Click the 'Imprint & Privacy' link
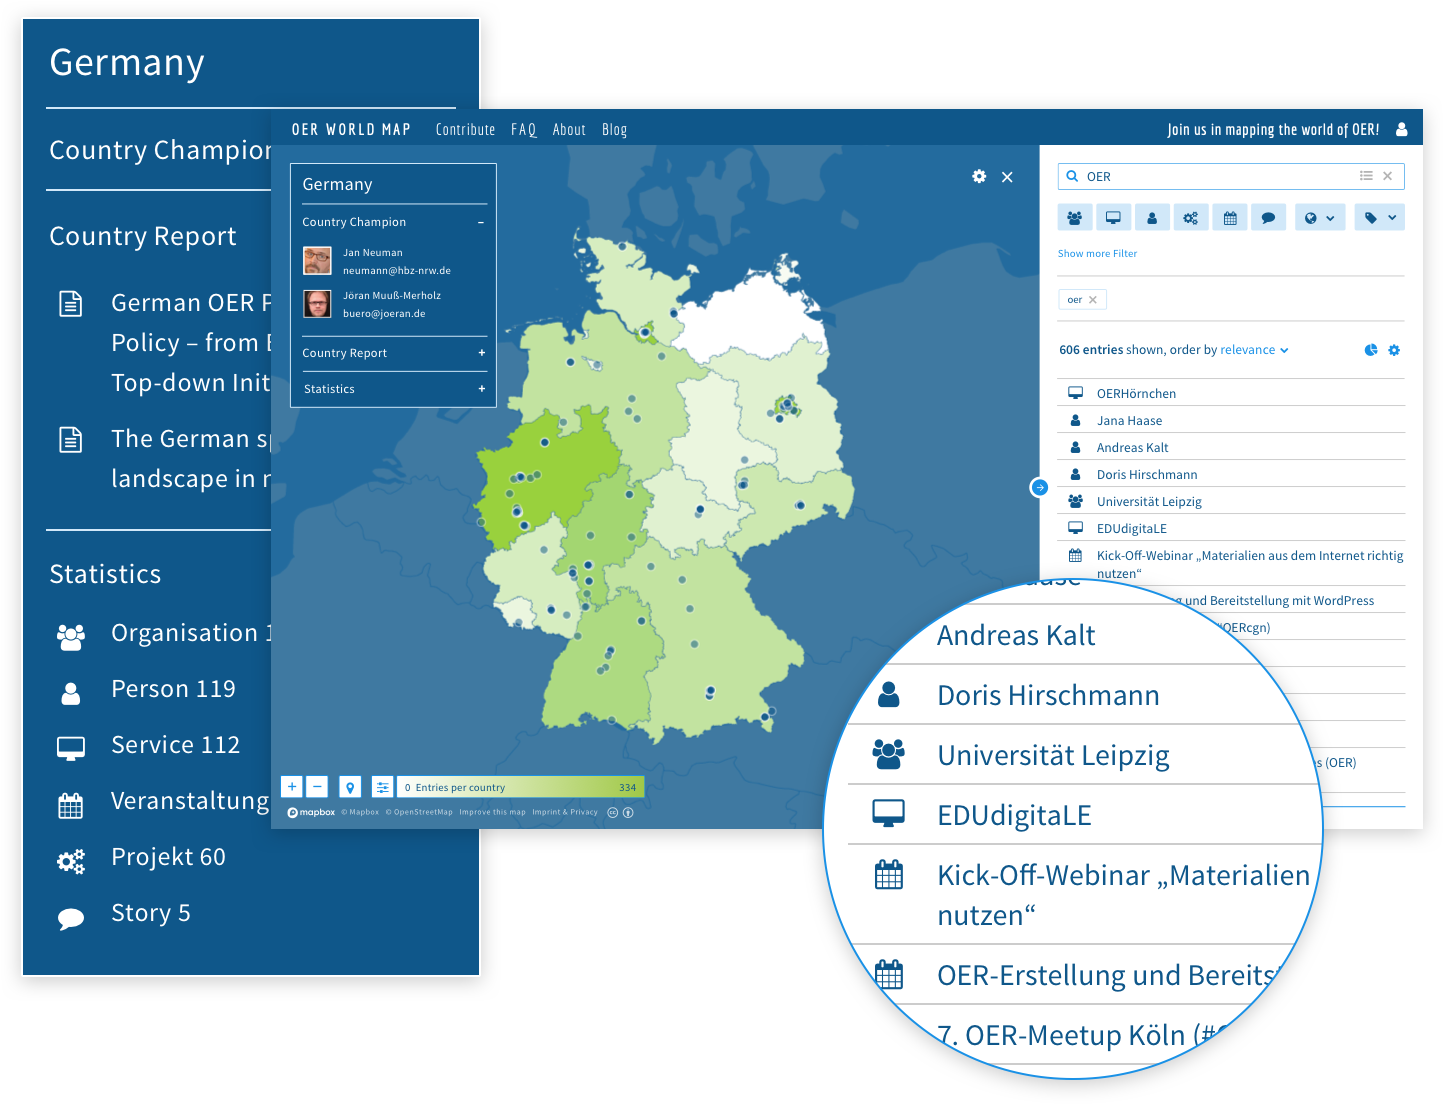 [565, 812]
